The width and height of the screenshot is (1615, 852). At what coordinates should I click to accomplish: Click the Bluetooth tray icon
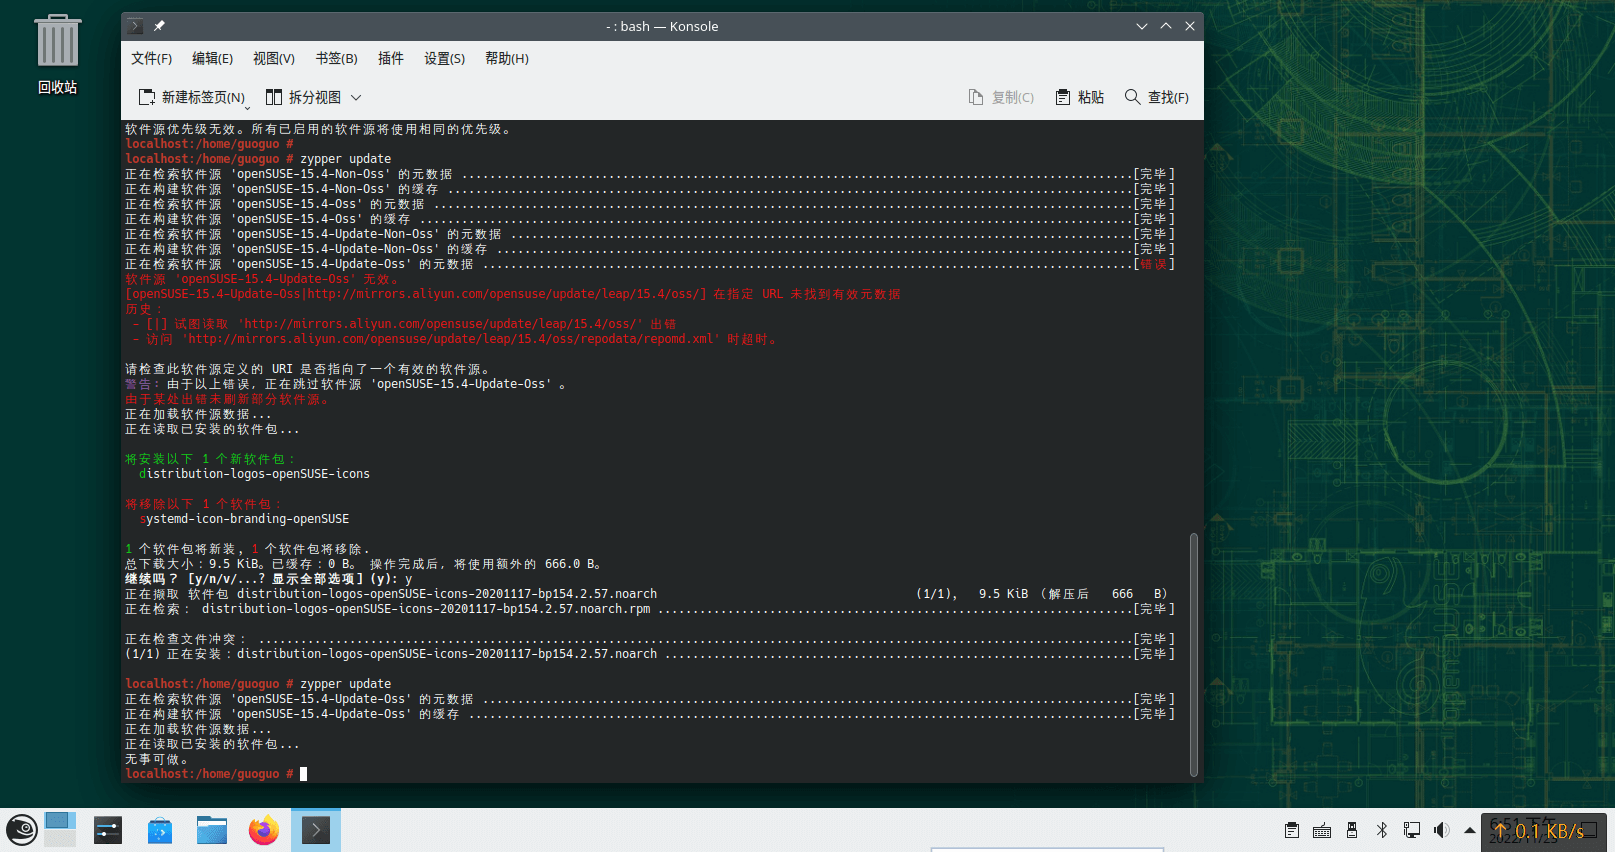click(1382, 830)
